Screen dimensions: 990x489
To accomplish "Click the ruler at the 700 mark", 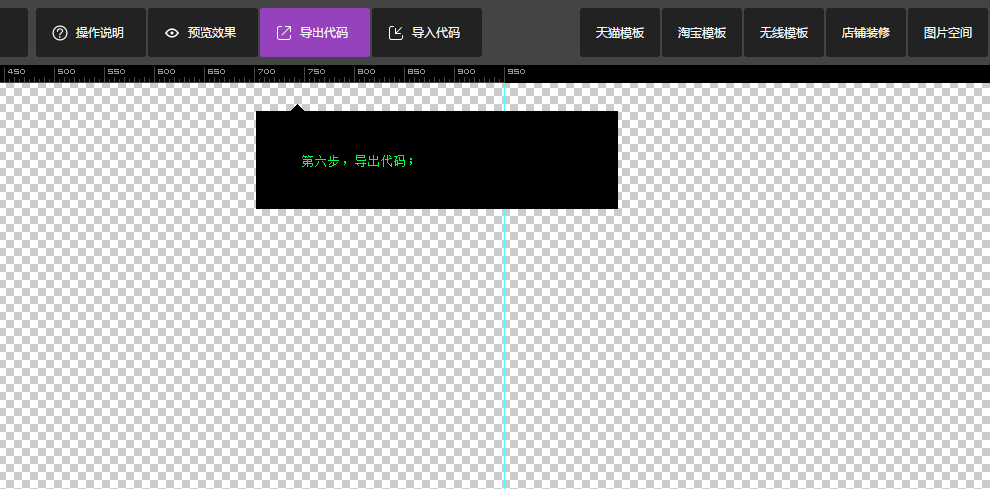I will (x=266, y=72).
